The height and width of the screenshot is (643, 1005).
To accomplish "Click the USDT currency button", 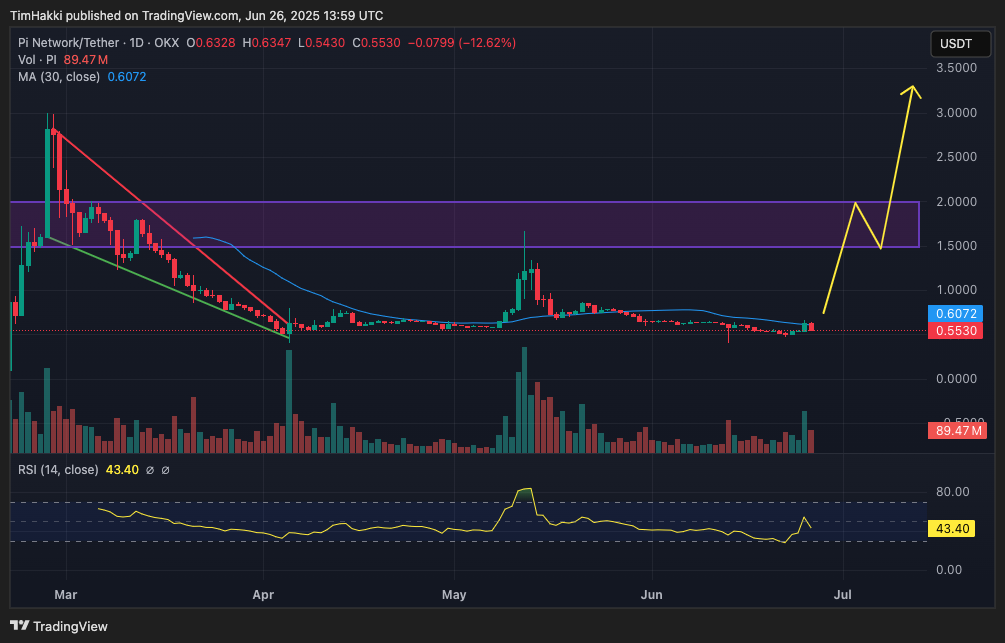I will click(959, 44).
